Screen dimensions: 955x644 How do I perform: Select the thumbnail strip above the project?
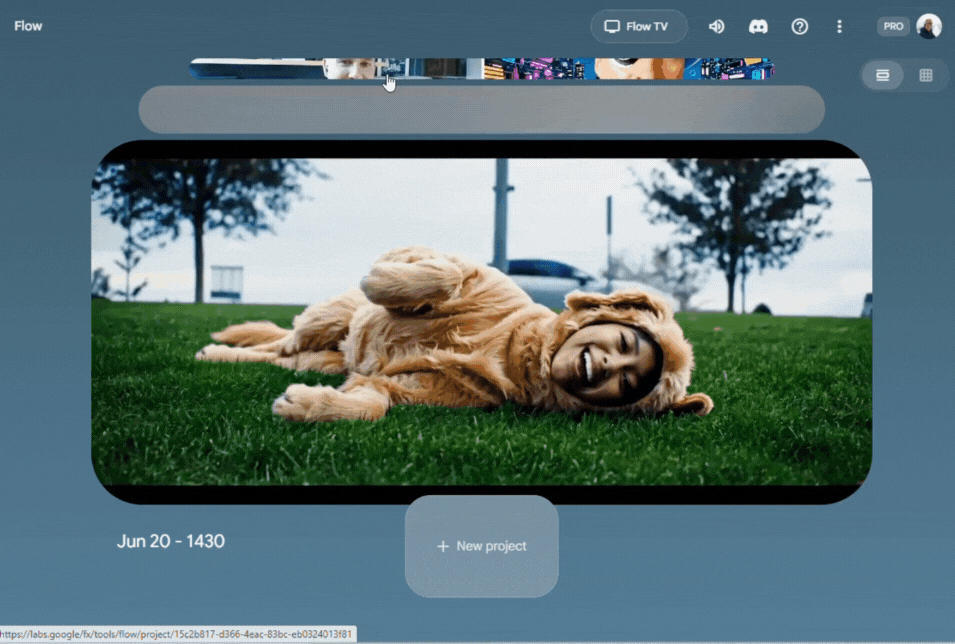(x=482, y=69)
